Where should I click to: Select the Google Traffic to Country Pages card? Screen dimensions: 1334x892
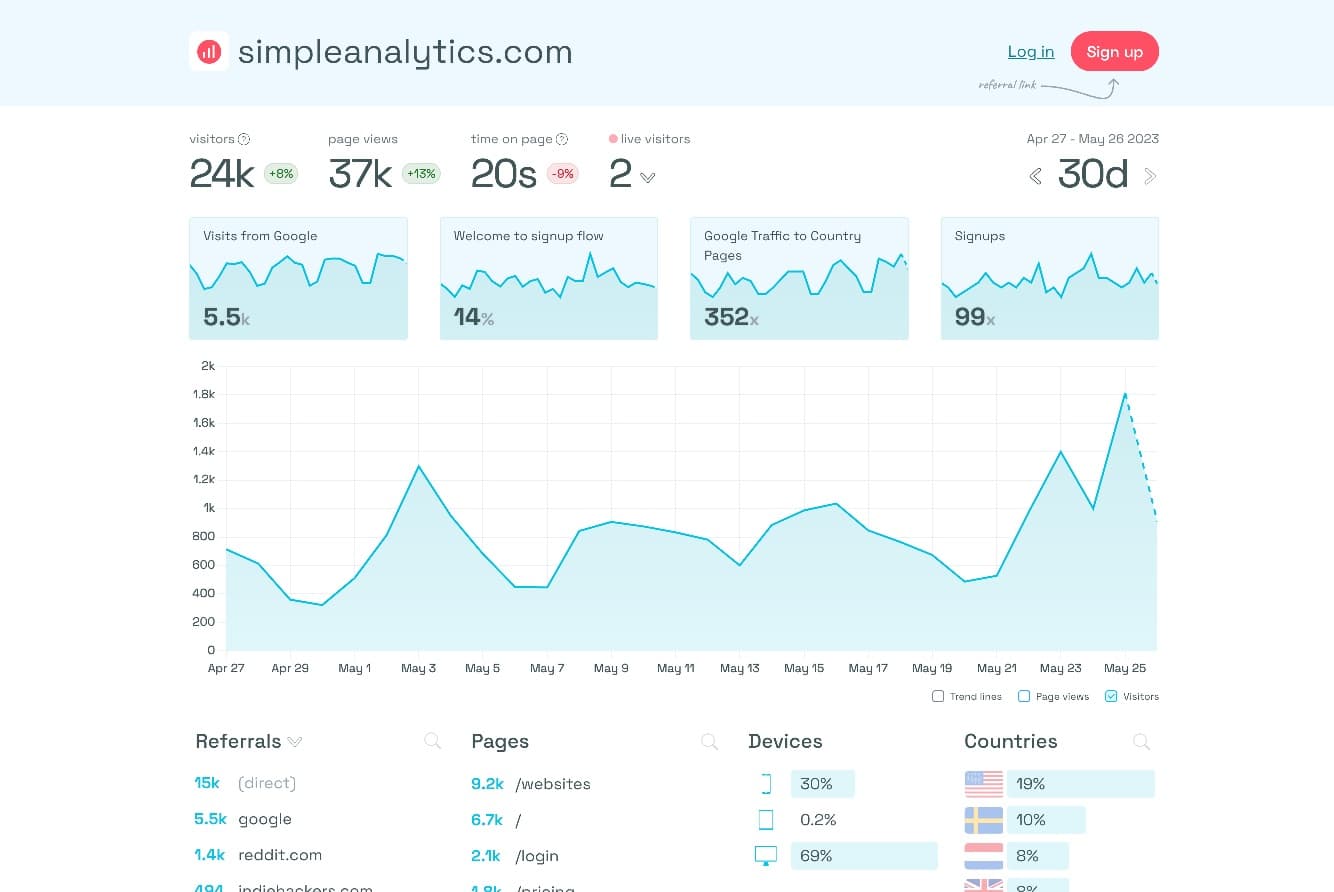(x=799, y=278)
